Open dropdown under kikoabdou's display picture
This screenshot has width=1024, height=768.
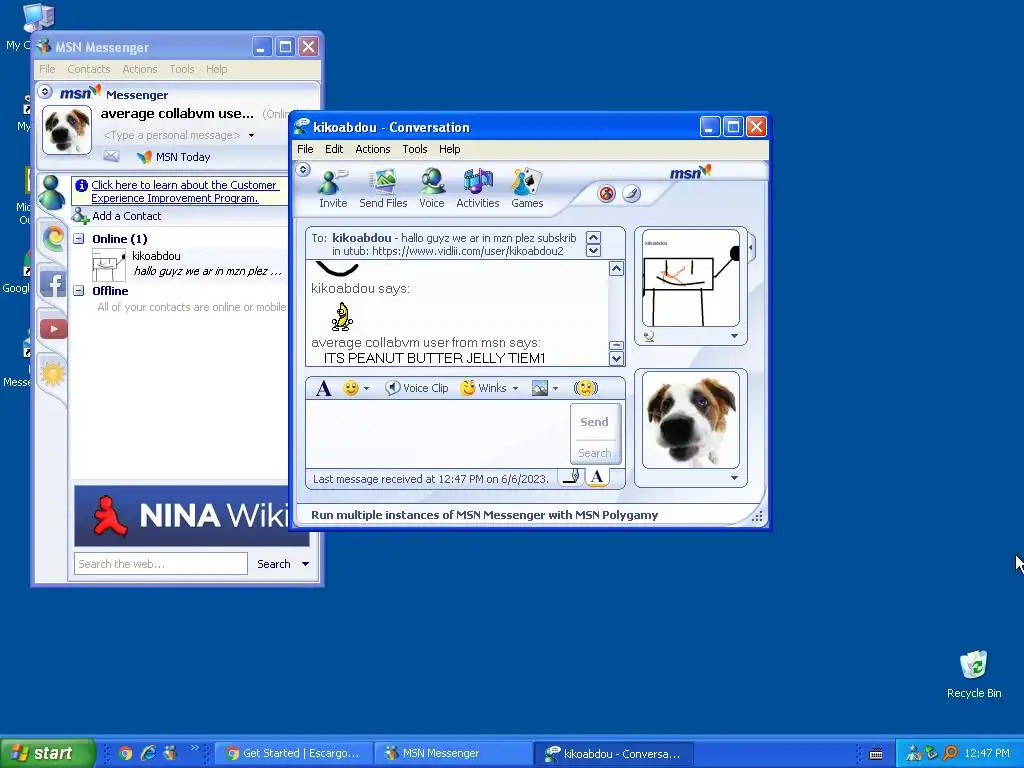tap(735, 336)
